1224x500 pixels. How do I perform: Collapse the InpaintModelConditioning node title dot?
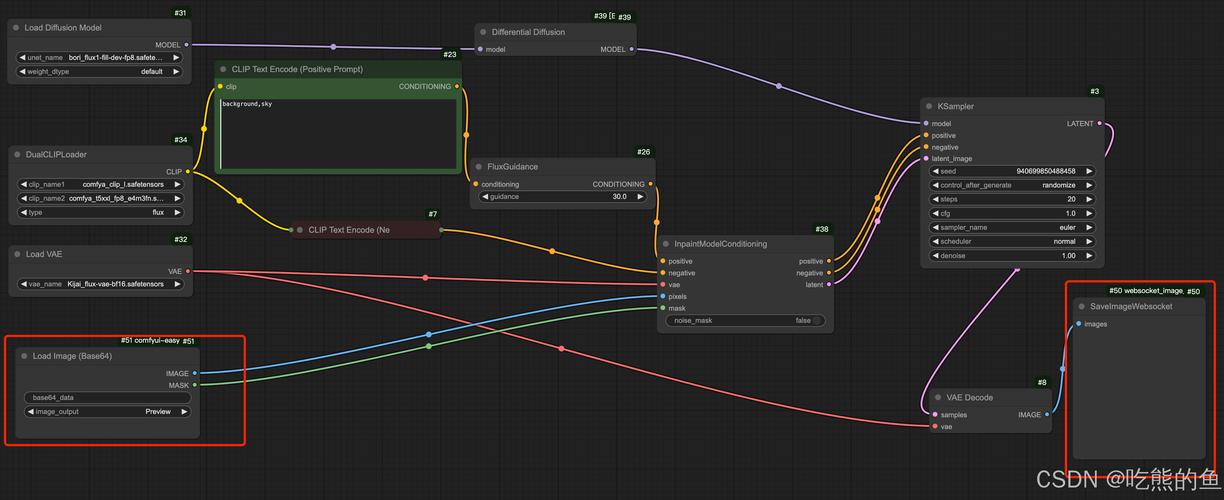pos(666,244)
